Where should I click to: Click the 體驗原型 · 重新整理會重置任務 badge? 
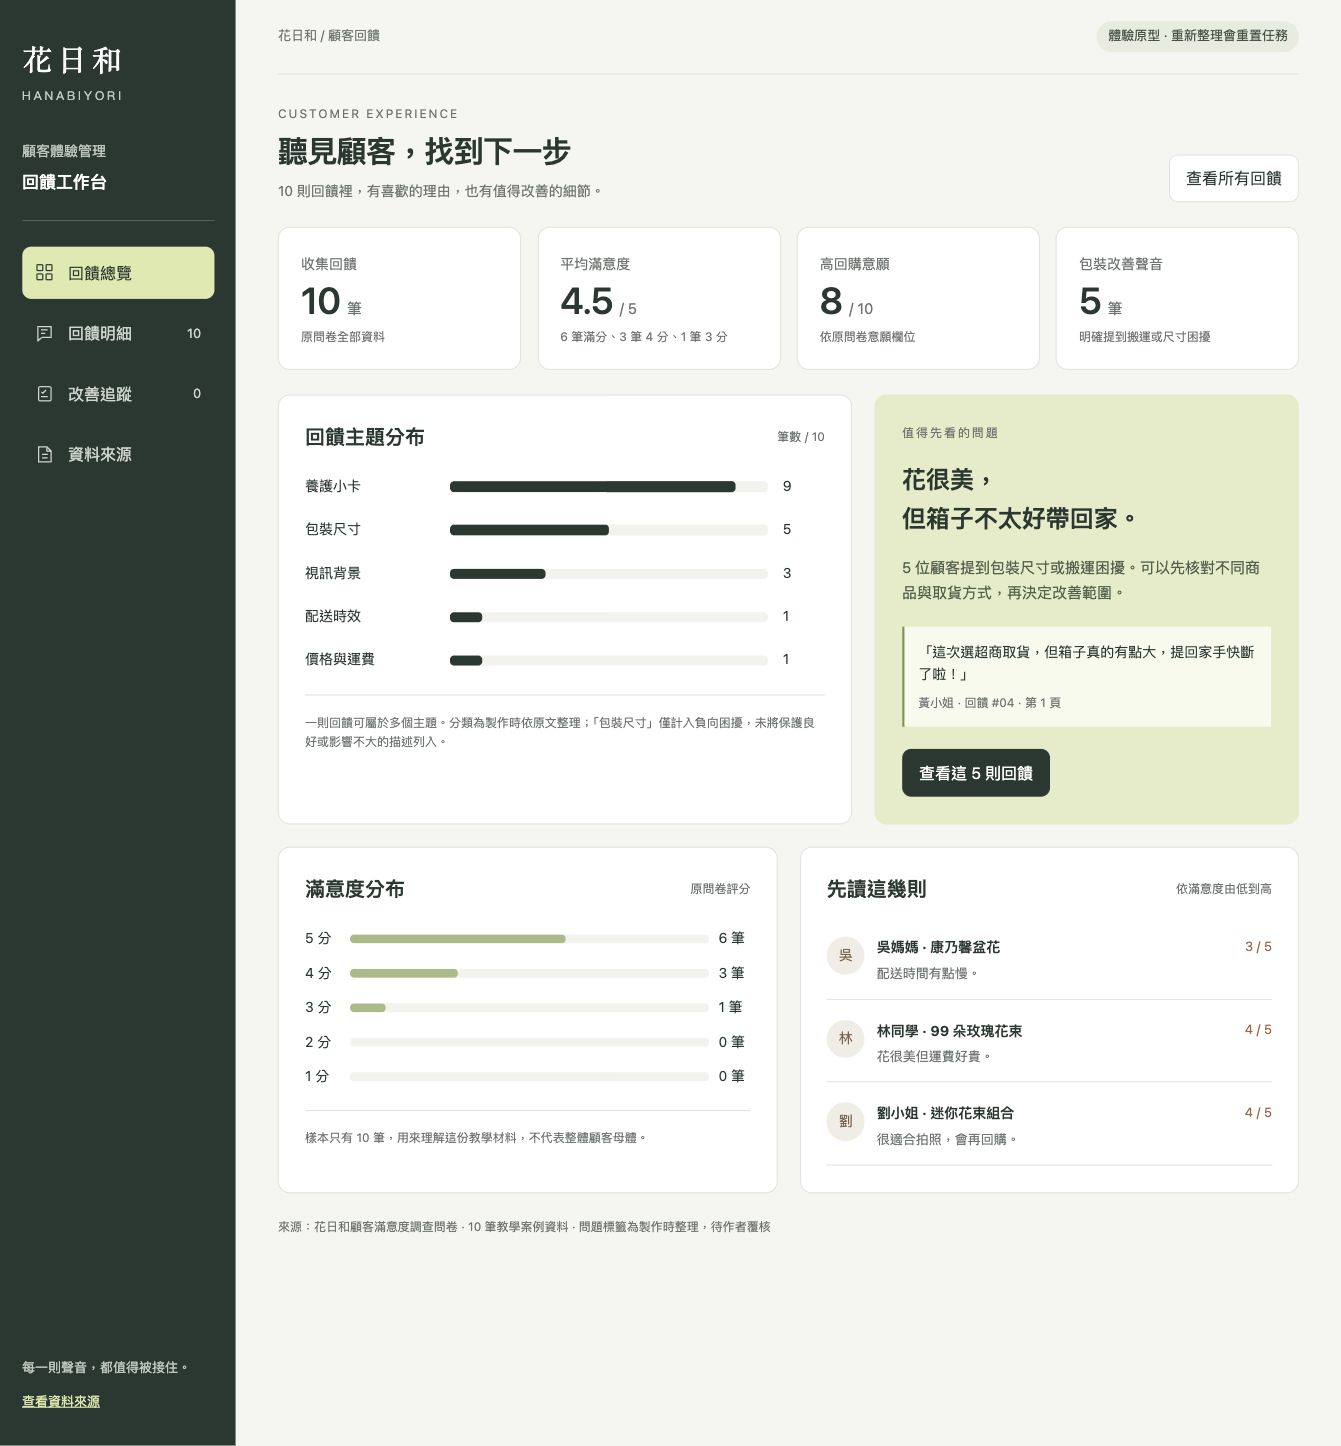click(1198, 36)
